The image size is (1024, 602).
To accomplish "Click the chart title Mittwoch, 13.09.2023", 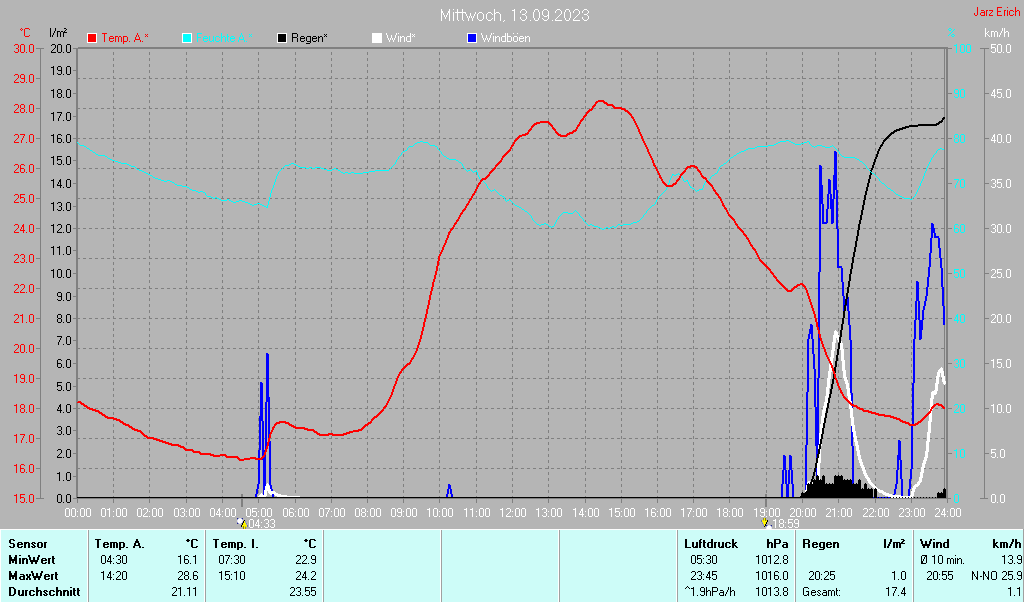I will point(514,15).
